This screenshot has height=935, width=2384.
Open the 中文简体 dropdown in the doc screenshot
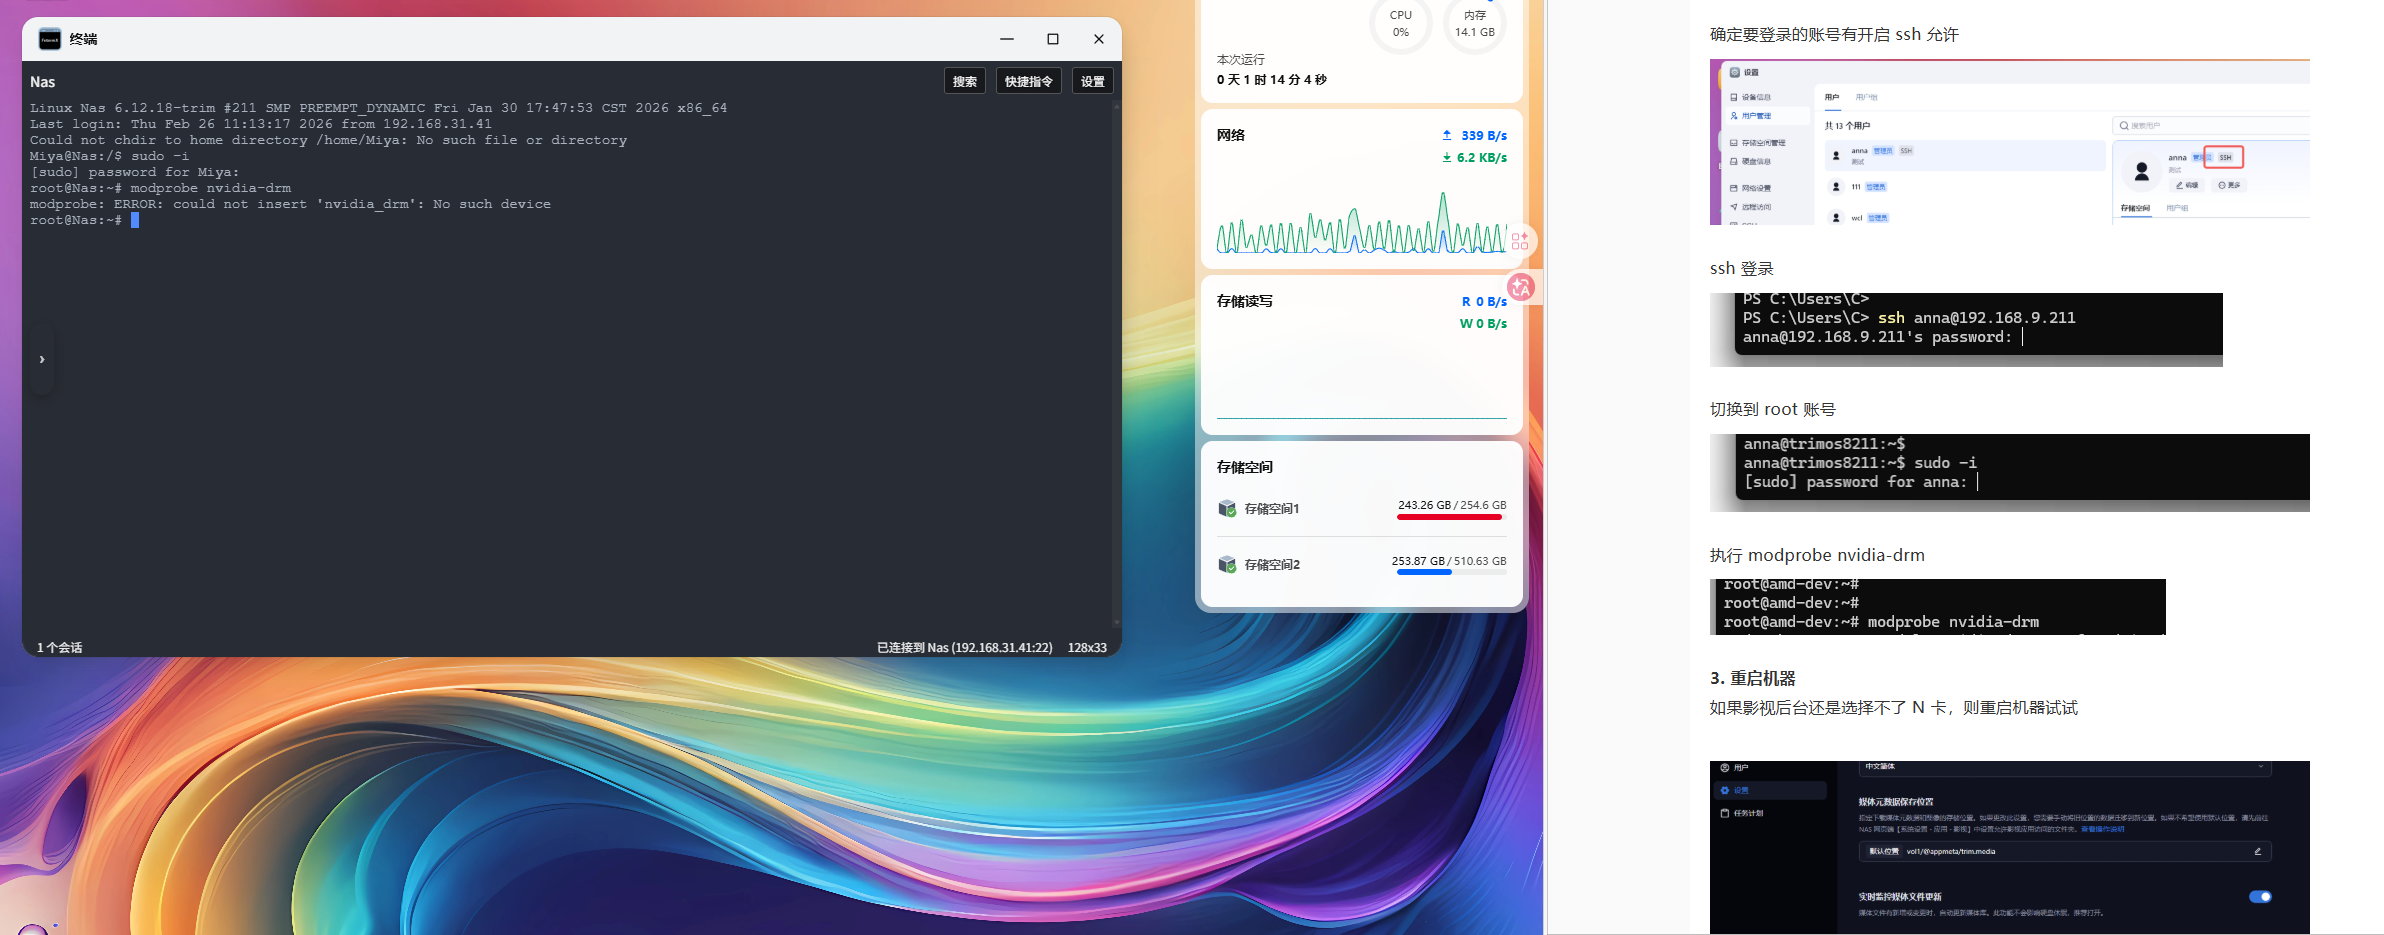(x=2065, y=767)
